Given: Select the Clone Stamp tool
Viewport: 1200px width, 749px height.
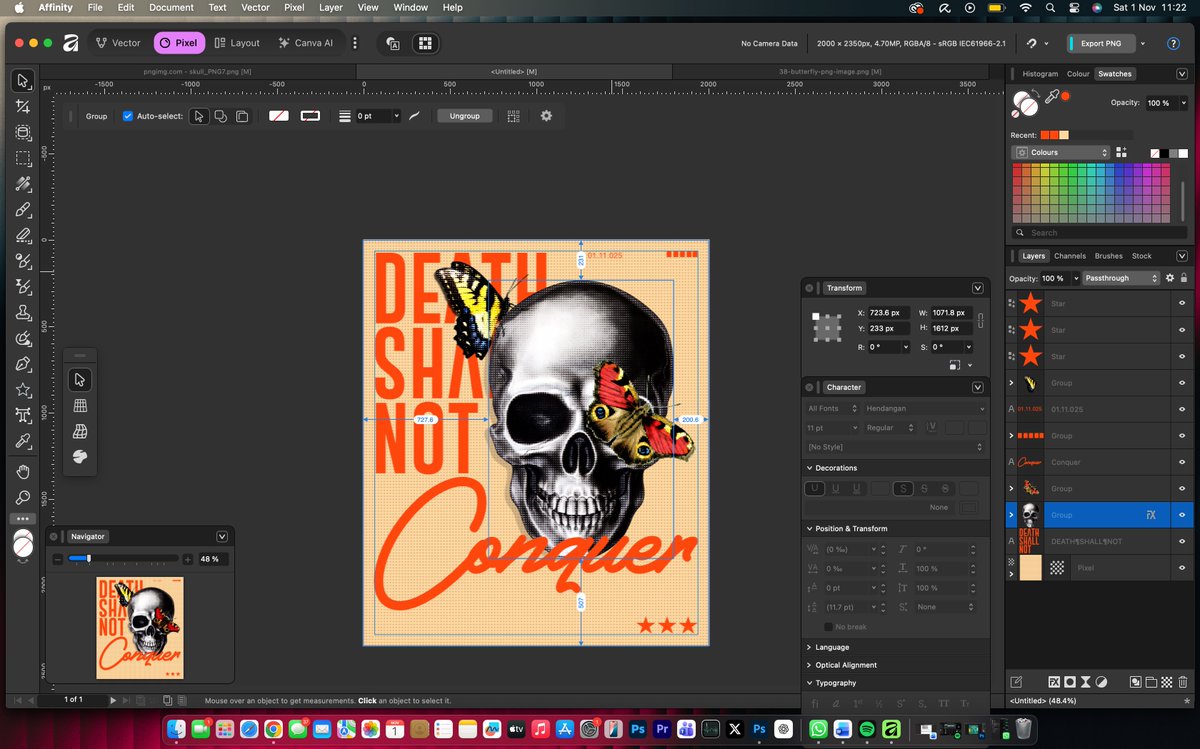Looking at the screenshot, I should pyautogui.click(x=22, y=311).
